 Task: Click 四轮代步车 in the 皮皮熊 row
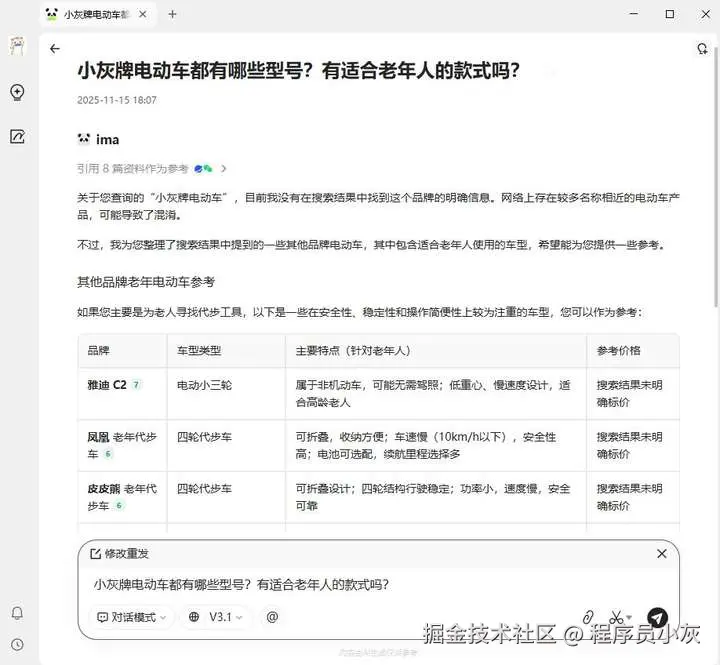[204, 489]
